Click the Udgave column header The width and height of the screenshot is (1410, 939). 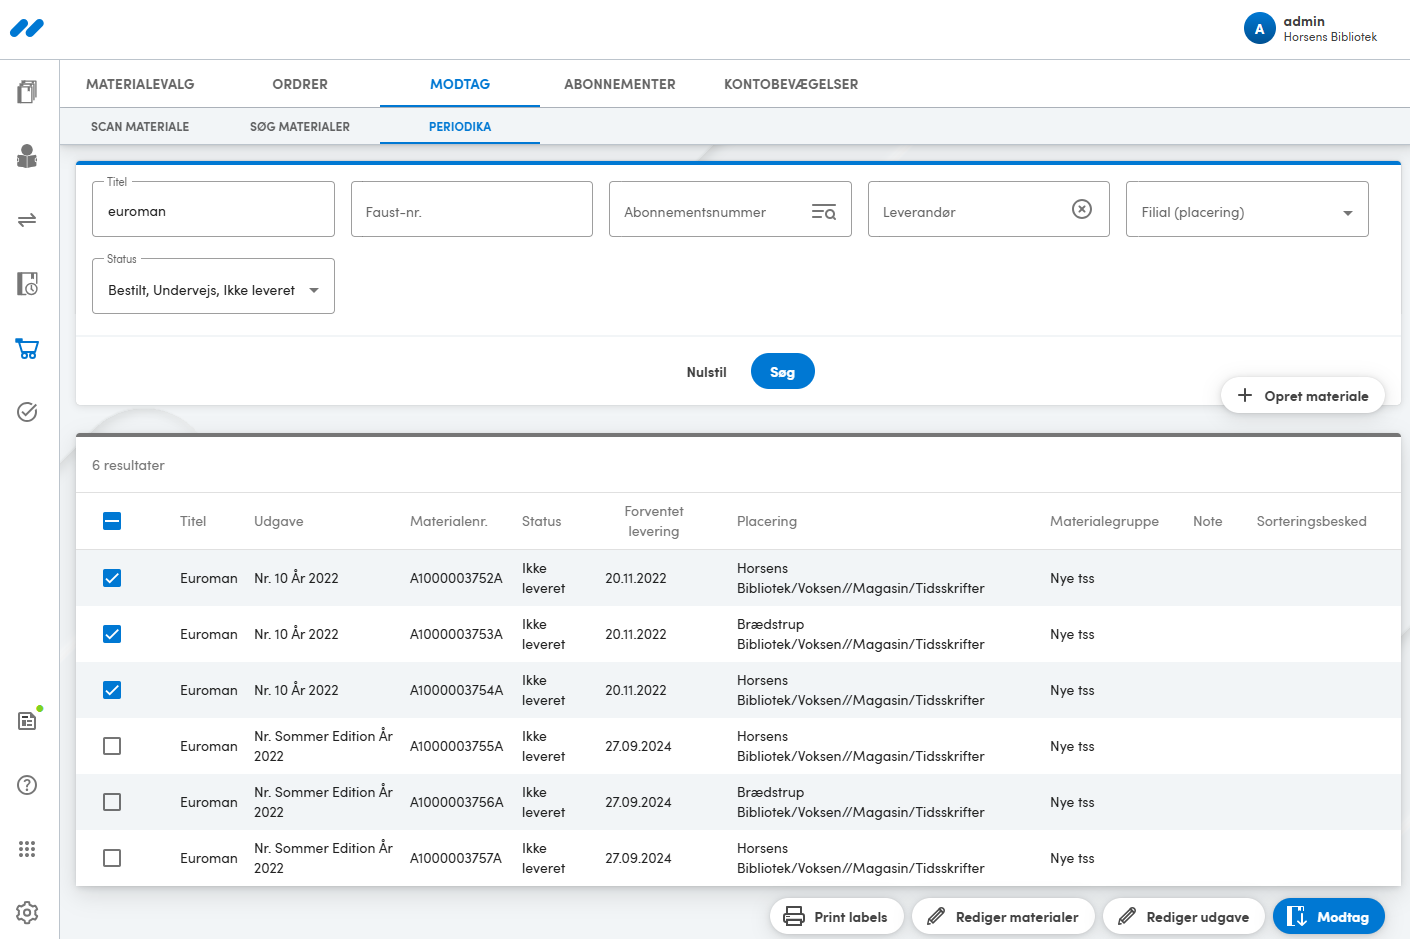[x=279, y=521]
